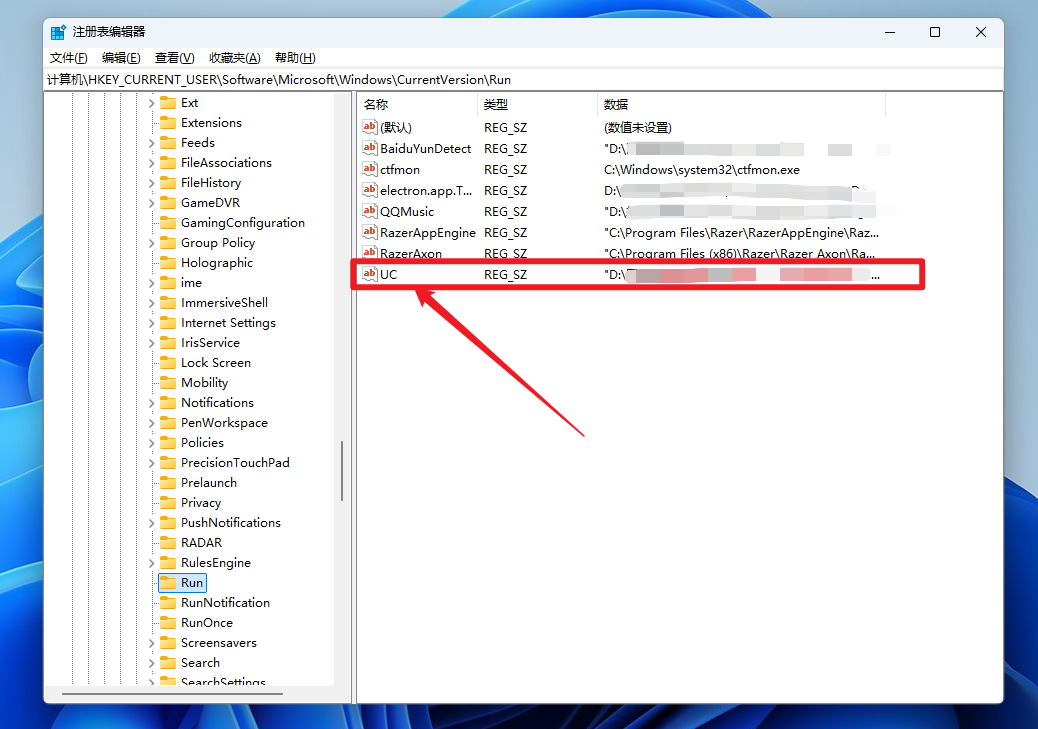Expand the PrecisionTouchPad key
1038x729 pixels.
[x=152, y=463]
